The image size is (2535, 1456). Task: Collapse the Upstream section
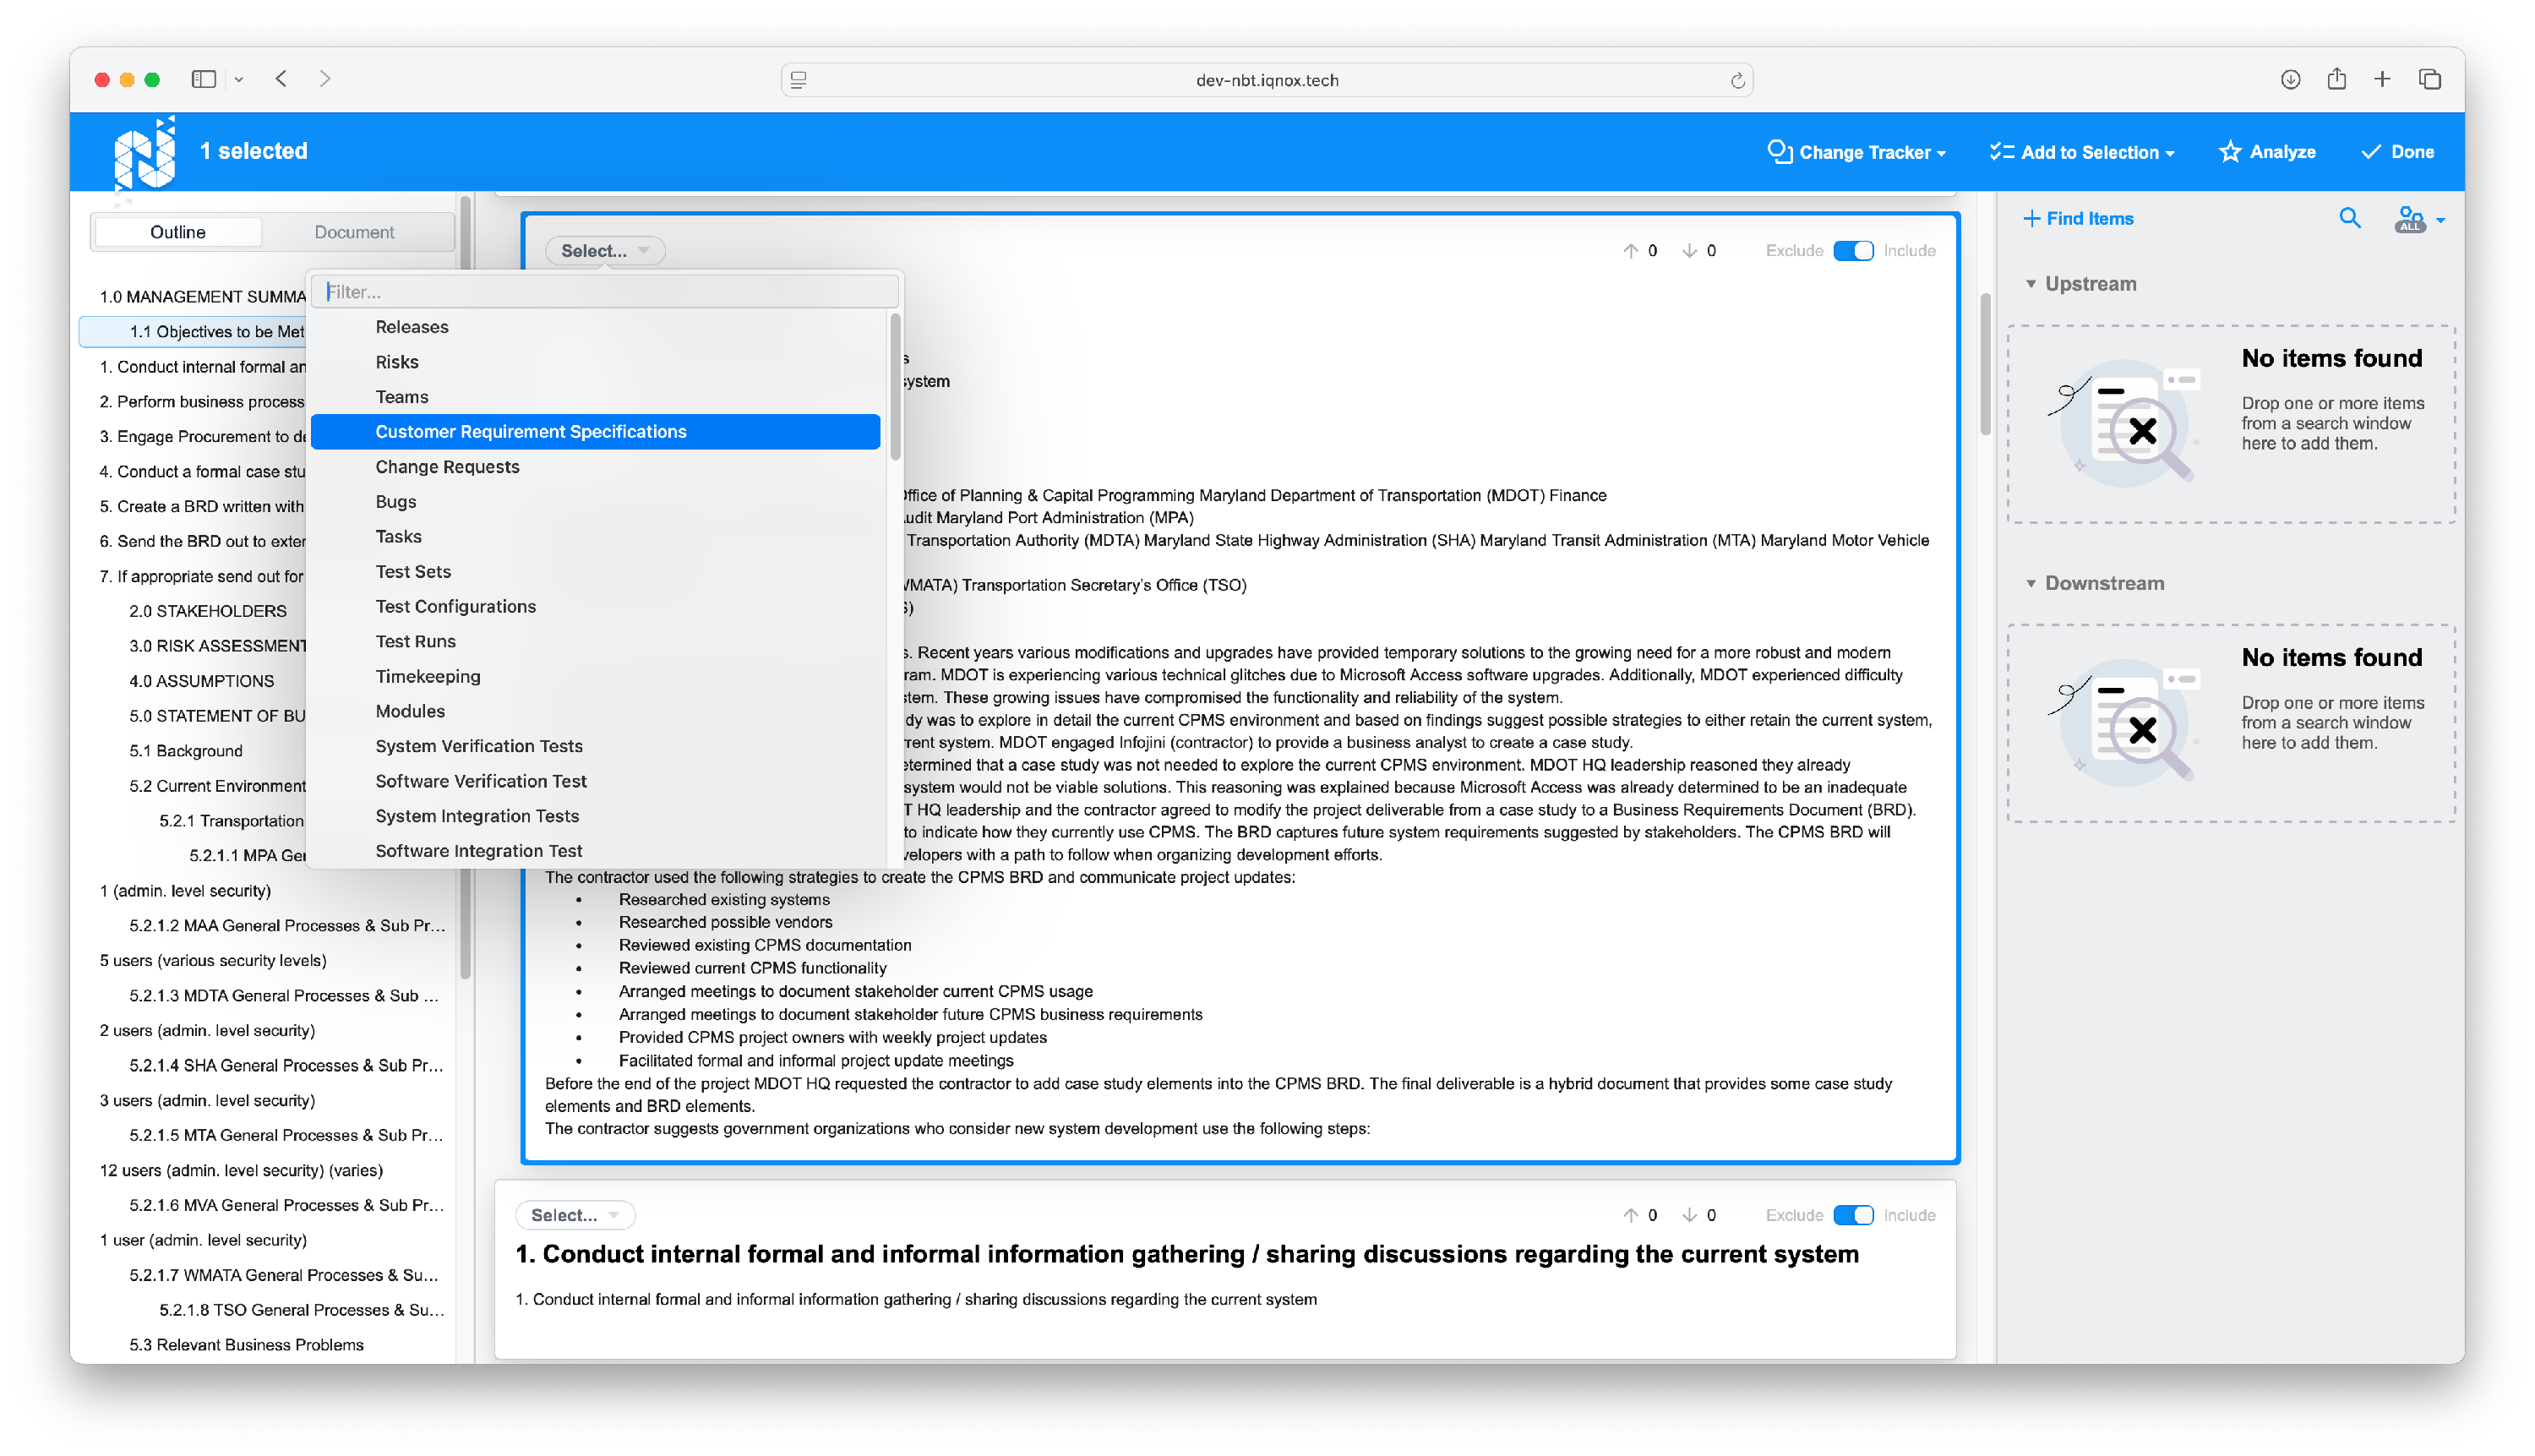[2031, 284]
